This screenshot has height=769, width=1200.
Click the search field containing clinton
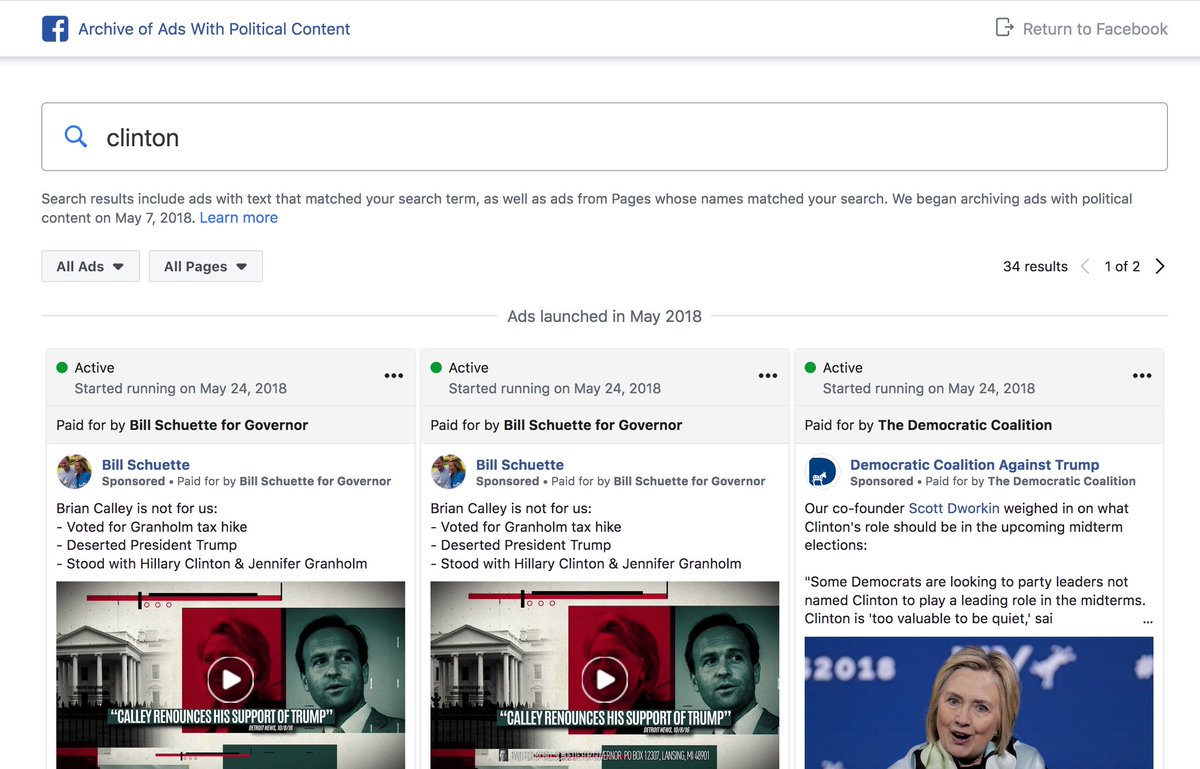[x=604, y=137]
